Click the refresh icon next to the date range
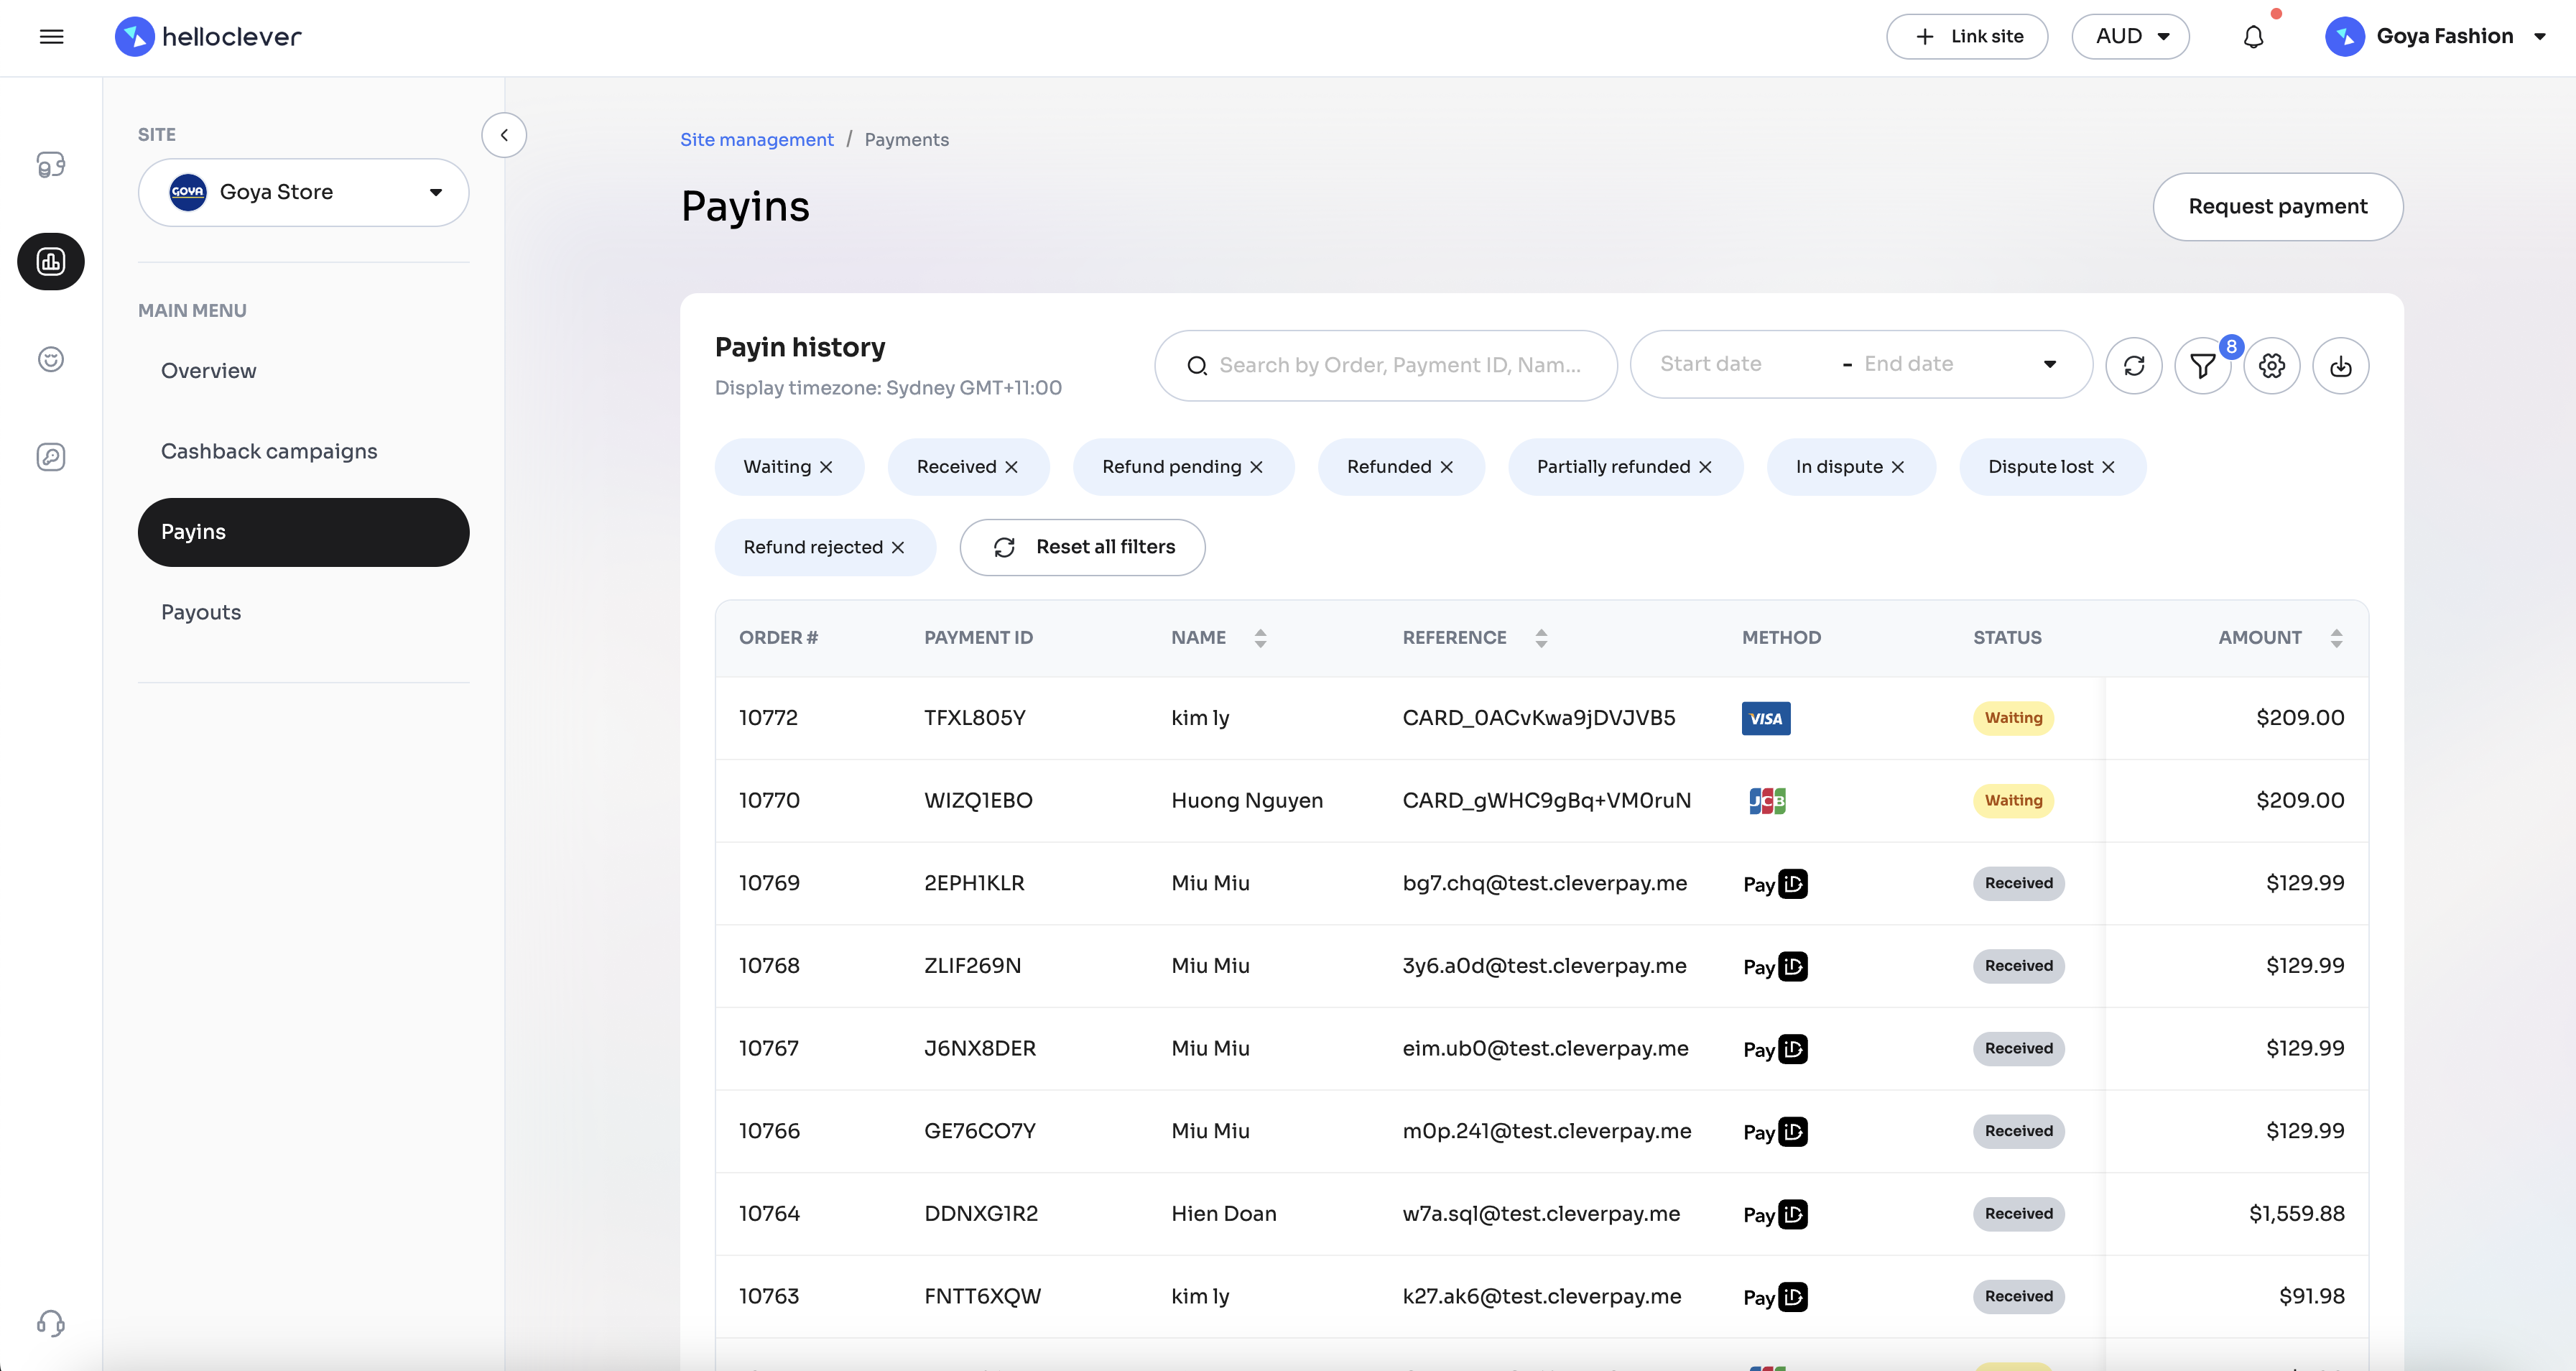The image size is (2576, 1371). tap(2133, 366)
